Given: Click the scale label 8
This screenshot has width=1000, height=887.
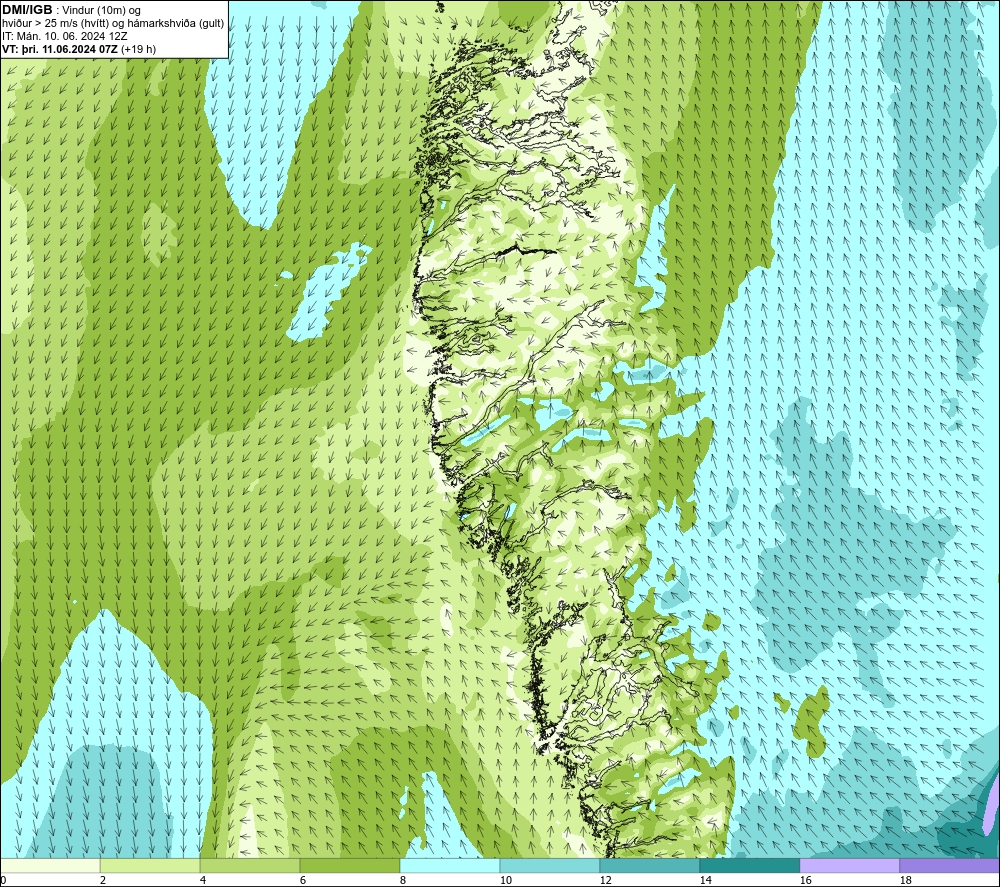Looking at the screenshot, I should tap(402, 880).
